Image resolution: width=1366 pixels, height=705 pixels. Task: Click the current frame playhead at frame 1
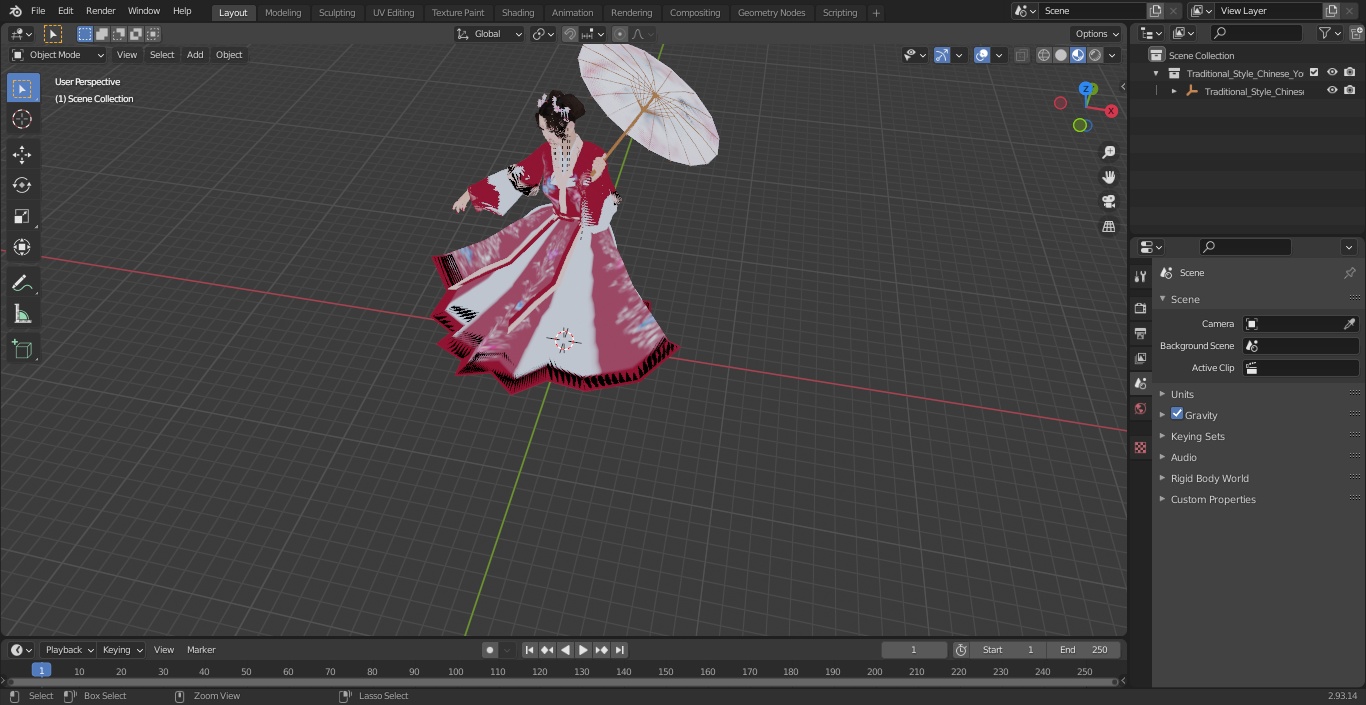coord(41,671)
